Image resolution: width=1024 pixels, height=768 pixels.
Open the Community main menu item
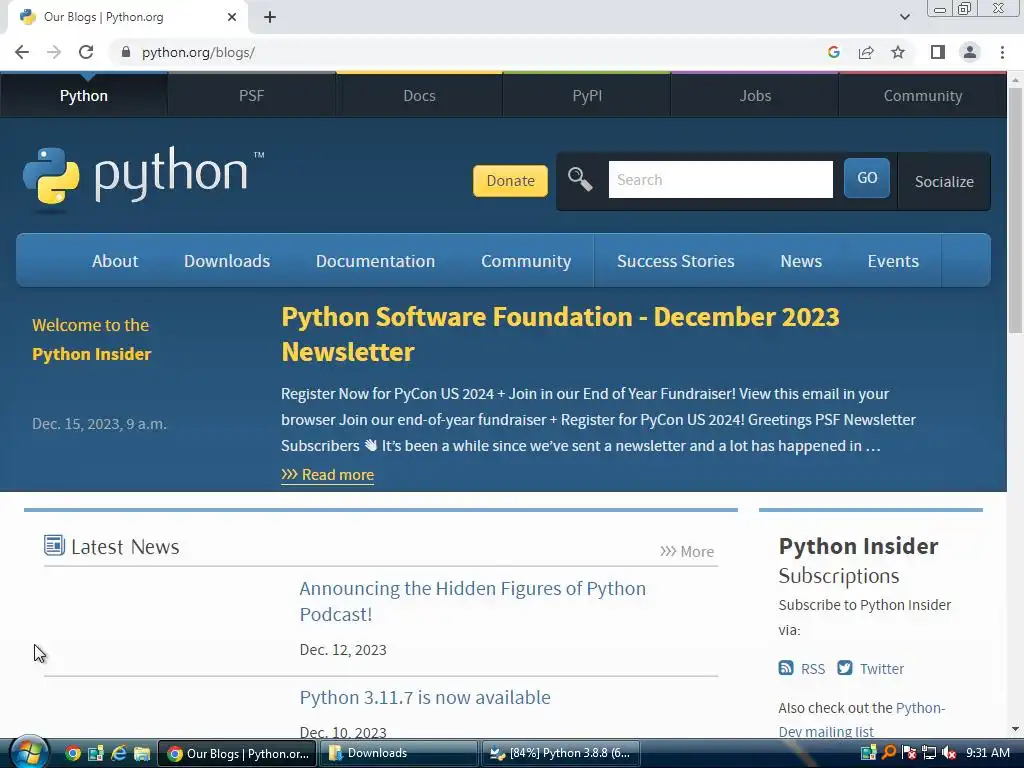point(526,261)
